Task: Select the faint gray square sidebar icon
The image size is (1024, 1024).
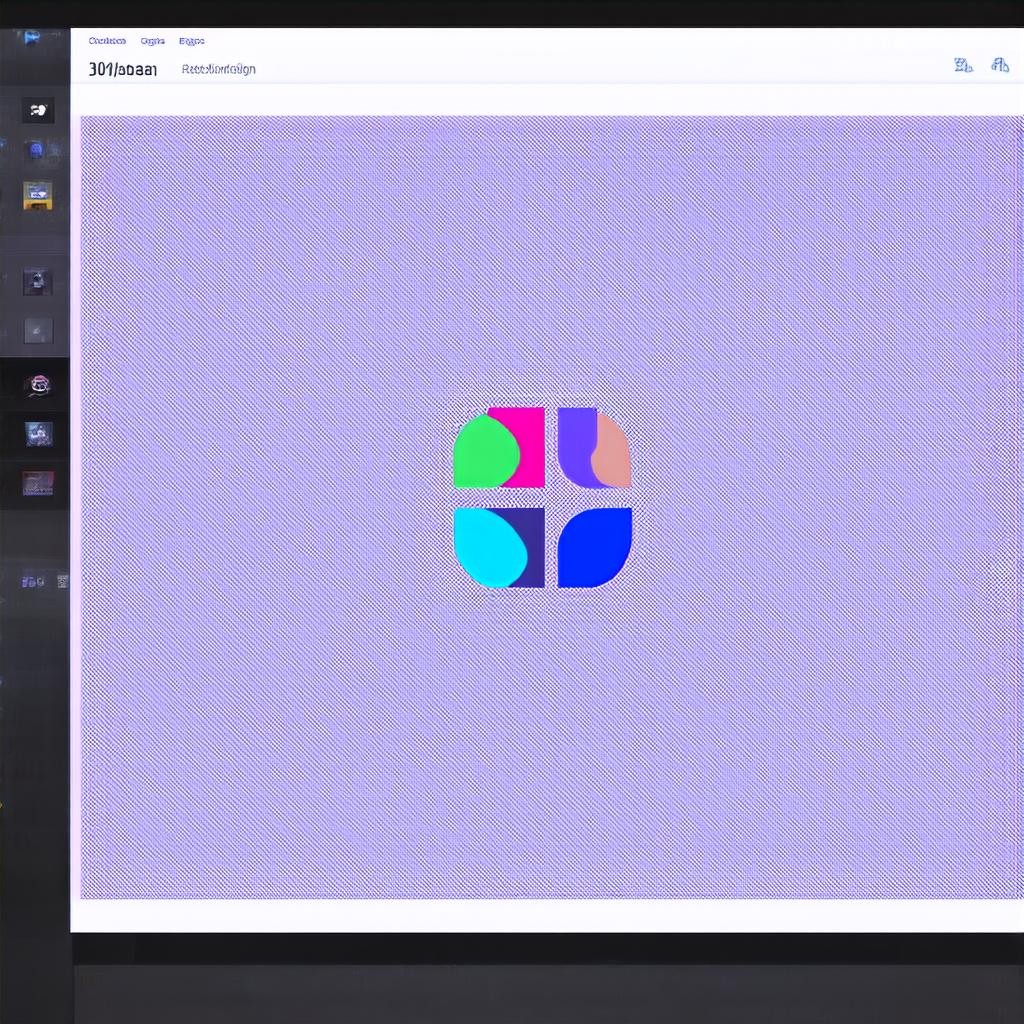Action: [38, 330]
